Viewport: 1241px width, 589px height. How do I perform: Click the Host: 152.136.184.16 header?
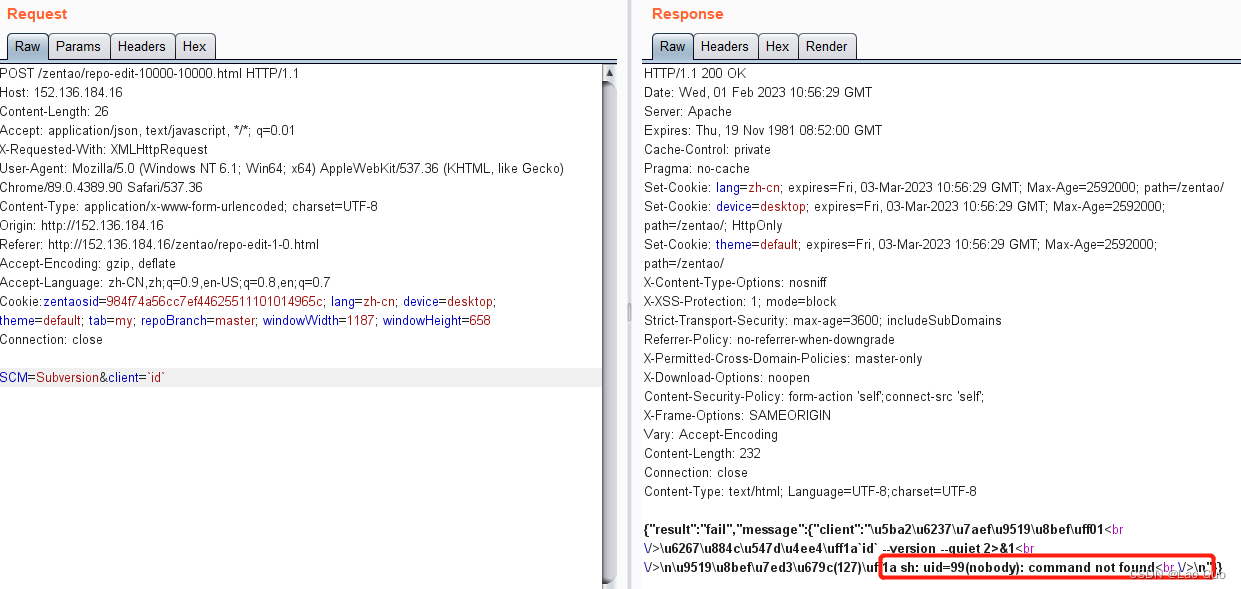[x=61, y=93]
